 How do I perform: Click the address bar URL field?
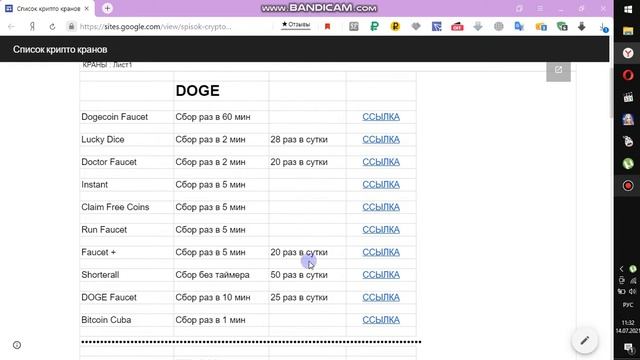pos(155,27)
